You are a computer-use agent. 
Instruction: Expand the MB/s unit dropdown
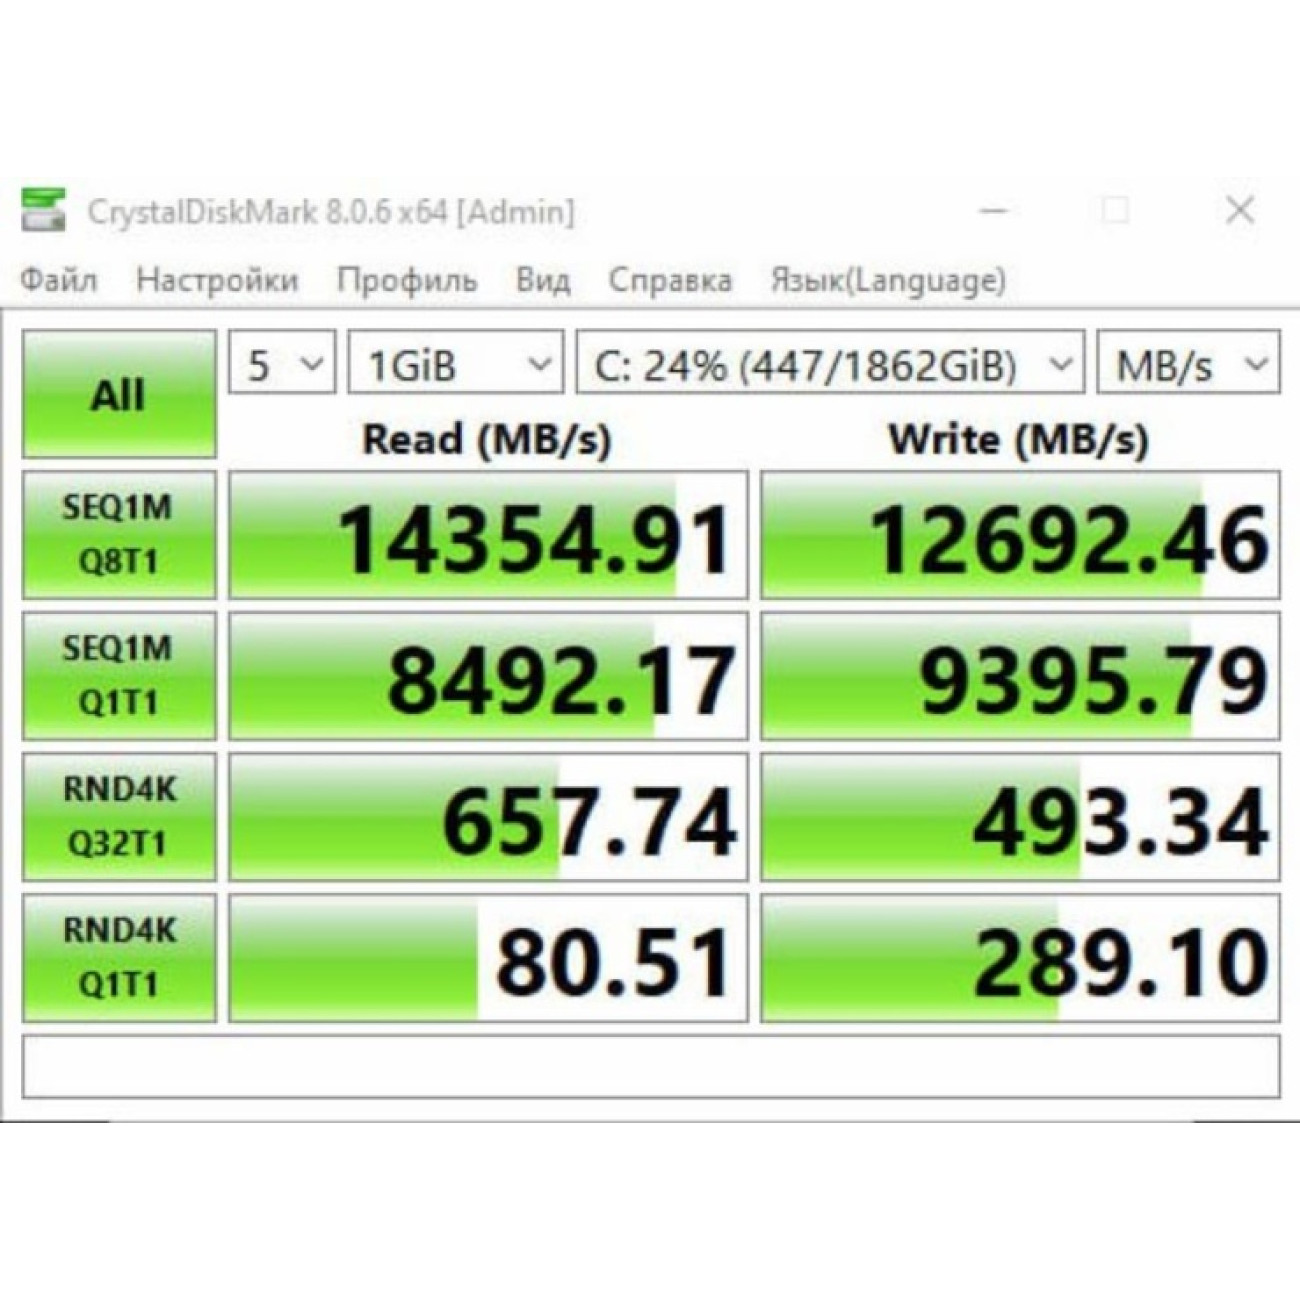click(x=1188, y=365)
